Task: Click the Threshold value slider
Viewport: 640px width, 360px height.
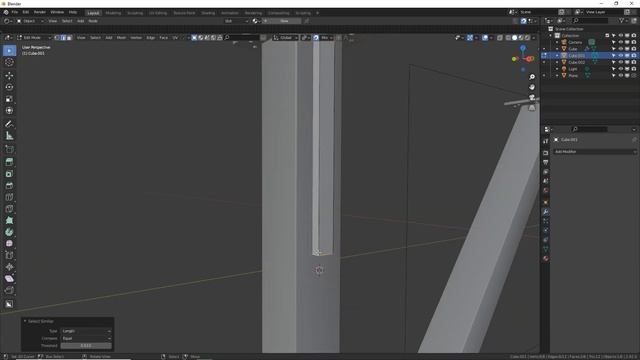Action: pos(86,346)
